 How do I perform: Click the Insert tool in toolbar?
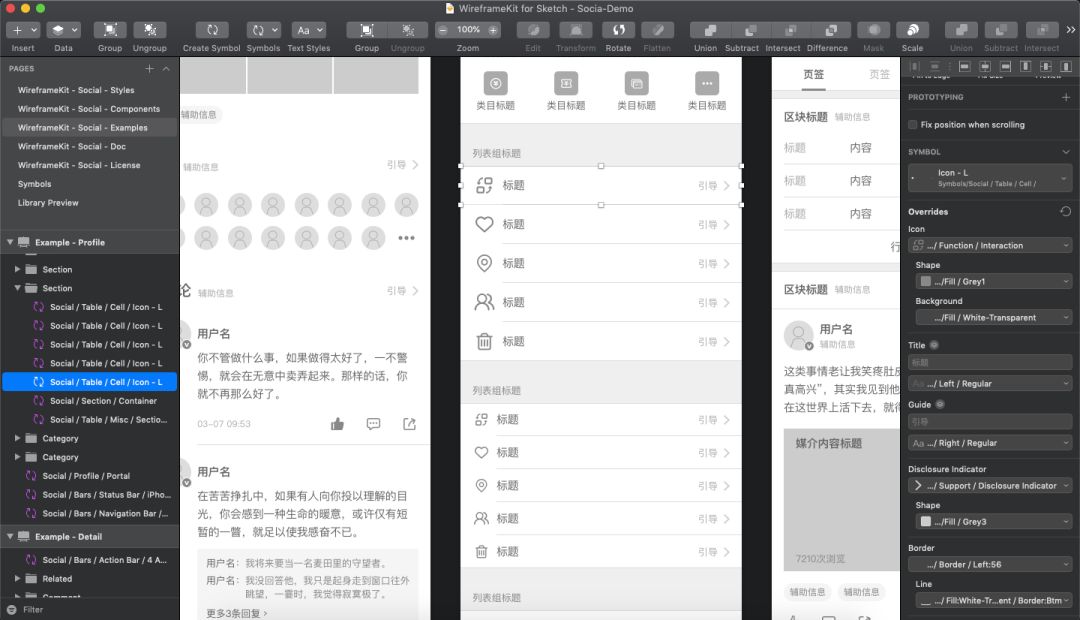pyautogui.click(x=22, y=31)
